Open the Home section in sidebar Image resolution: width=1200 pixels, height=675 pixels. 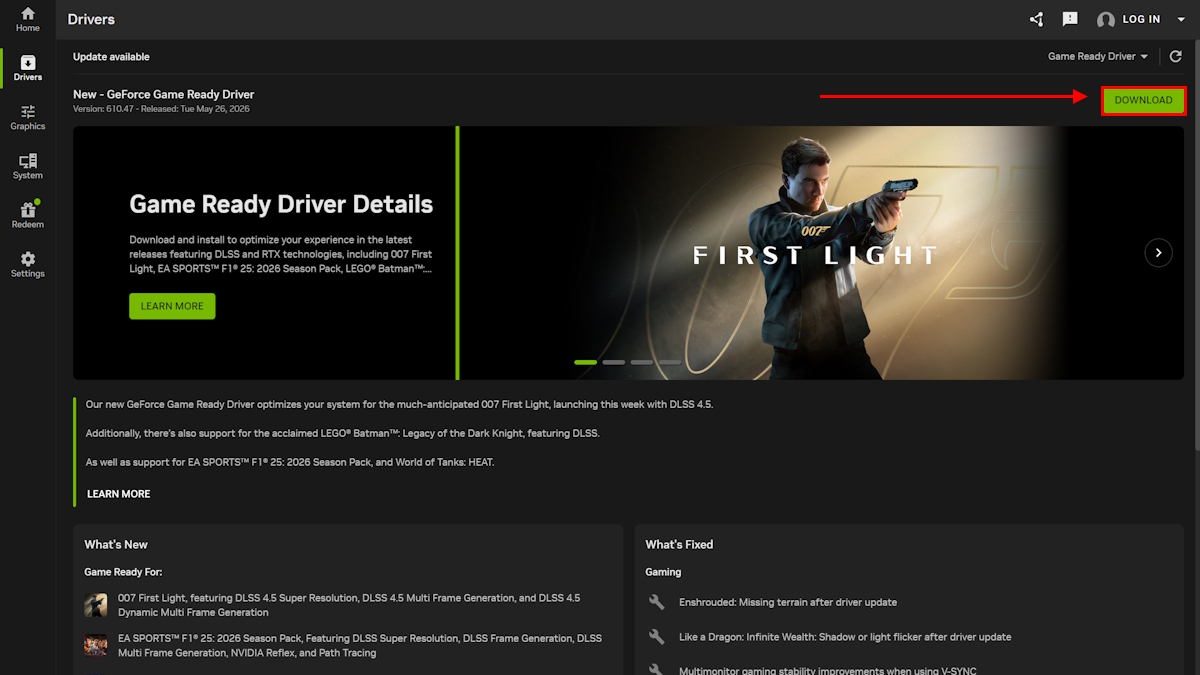point(28,19)
